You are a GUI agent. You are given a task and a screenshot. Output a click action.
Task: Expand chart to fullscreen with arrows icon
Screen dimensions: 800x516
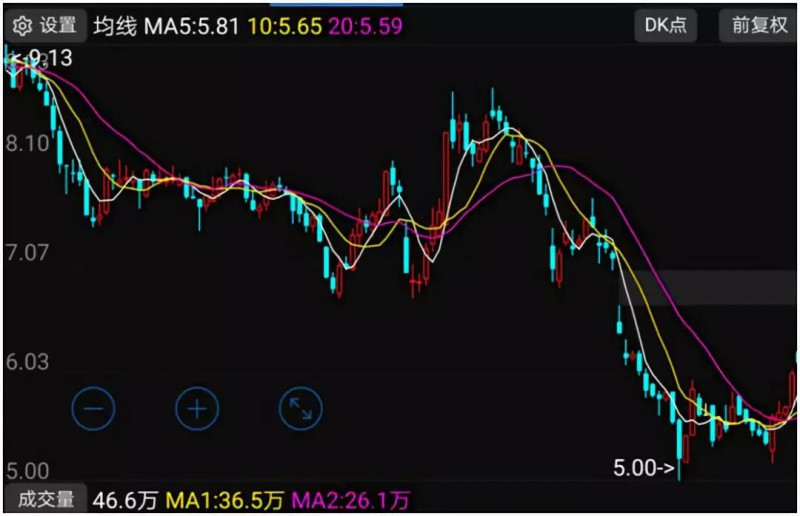pos(300,407)
